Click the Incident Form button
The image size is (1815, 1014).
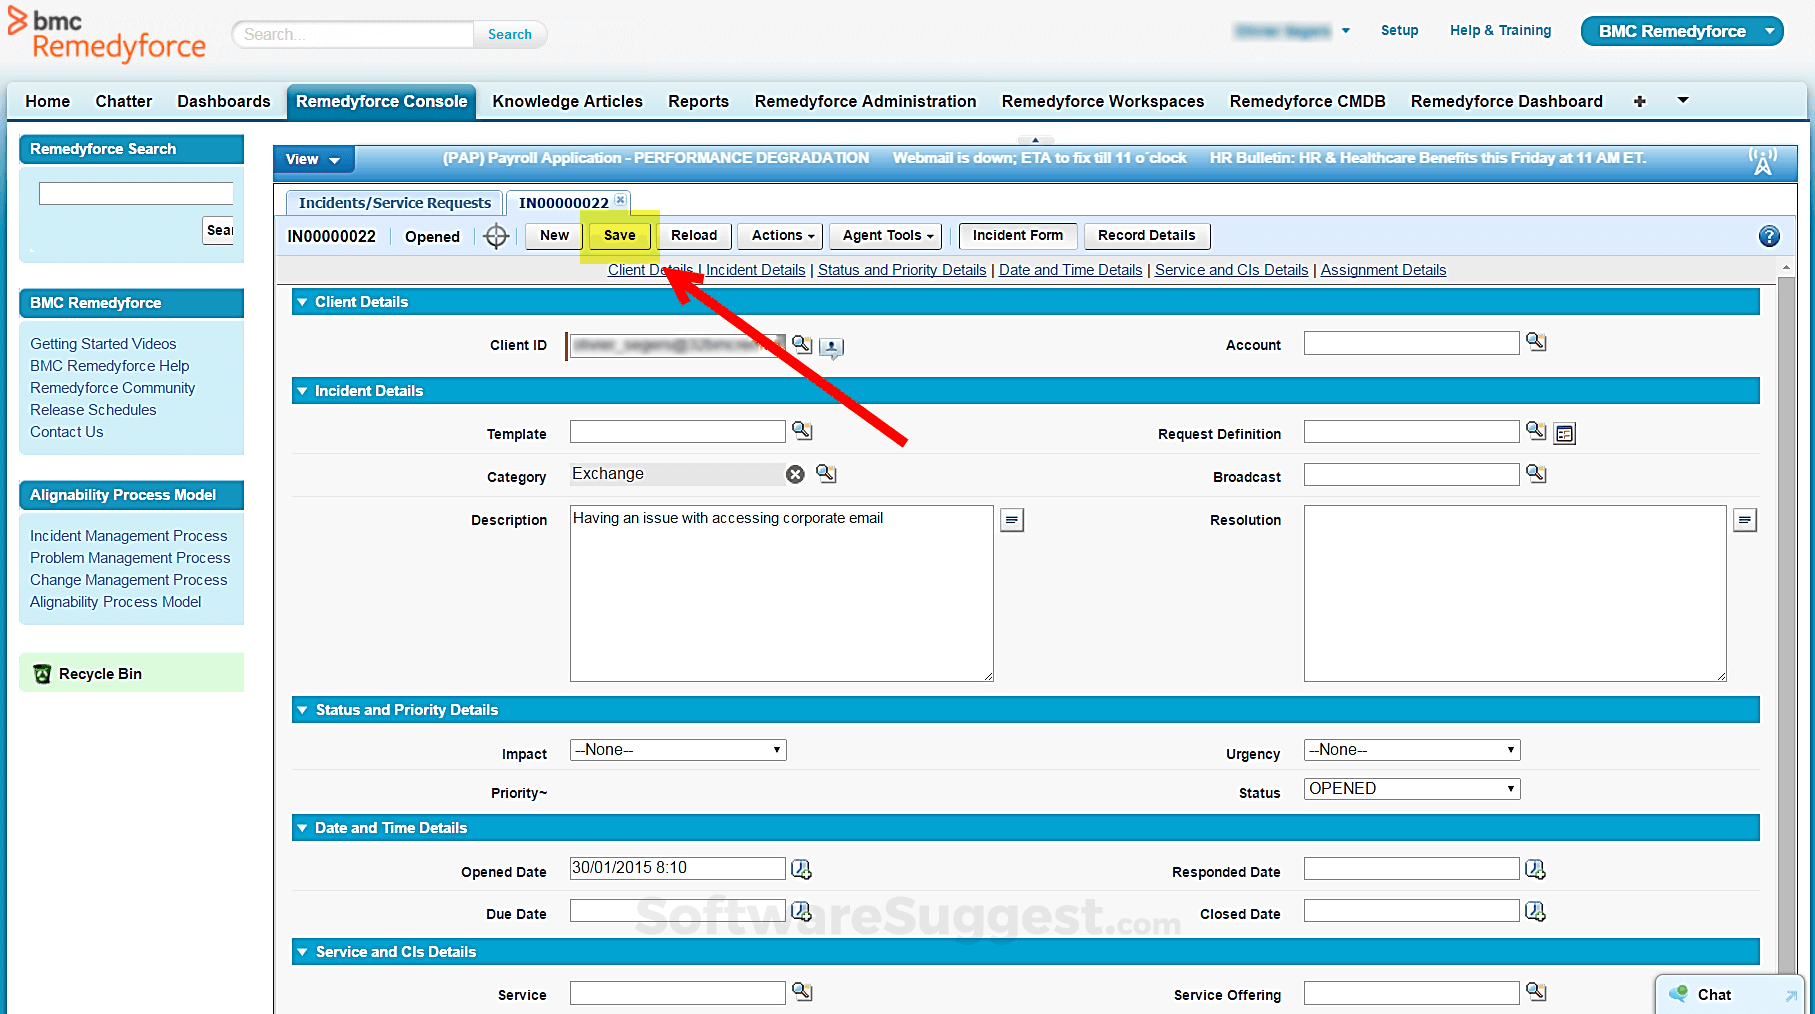click(1018, 236)
